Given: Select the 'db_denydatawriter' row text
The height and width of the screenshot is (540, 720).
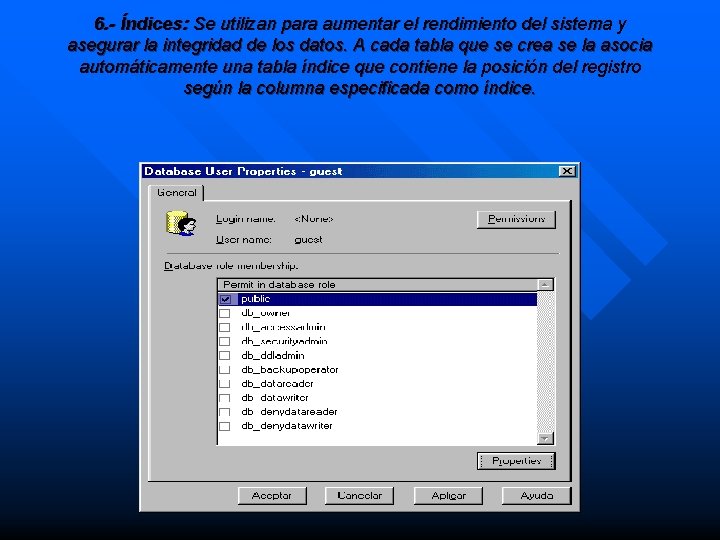Looking at the screenshot, I should click(287, 426).
